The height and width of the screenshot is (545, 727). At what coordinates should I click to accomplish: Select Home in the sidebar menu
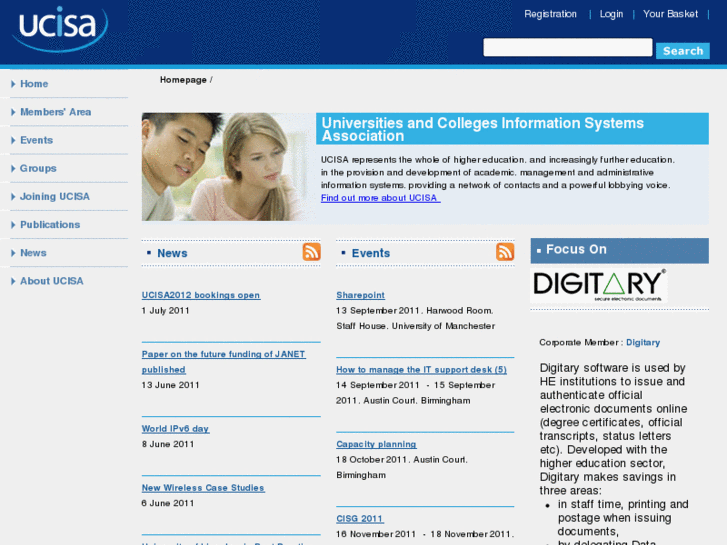click(34, 84)
